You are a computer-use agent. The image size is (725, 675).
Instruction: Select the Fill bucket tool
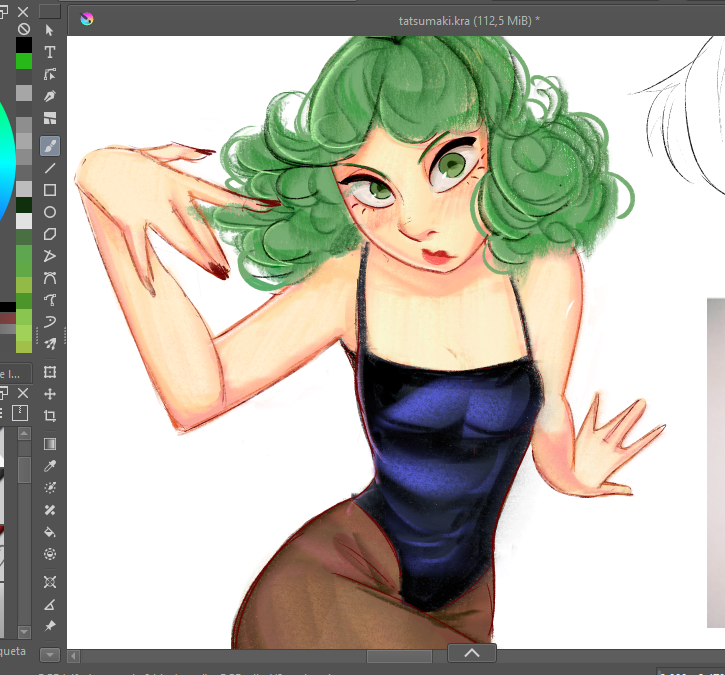tap(49, 532)
